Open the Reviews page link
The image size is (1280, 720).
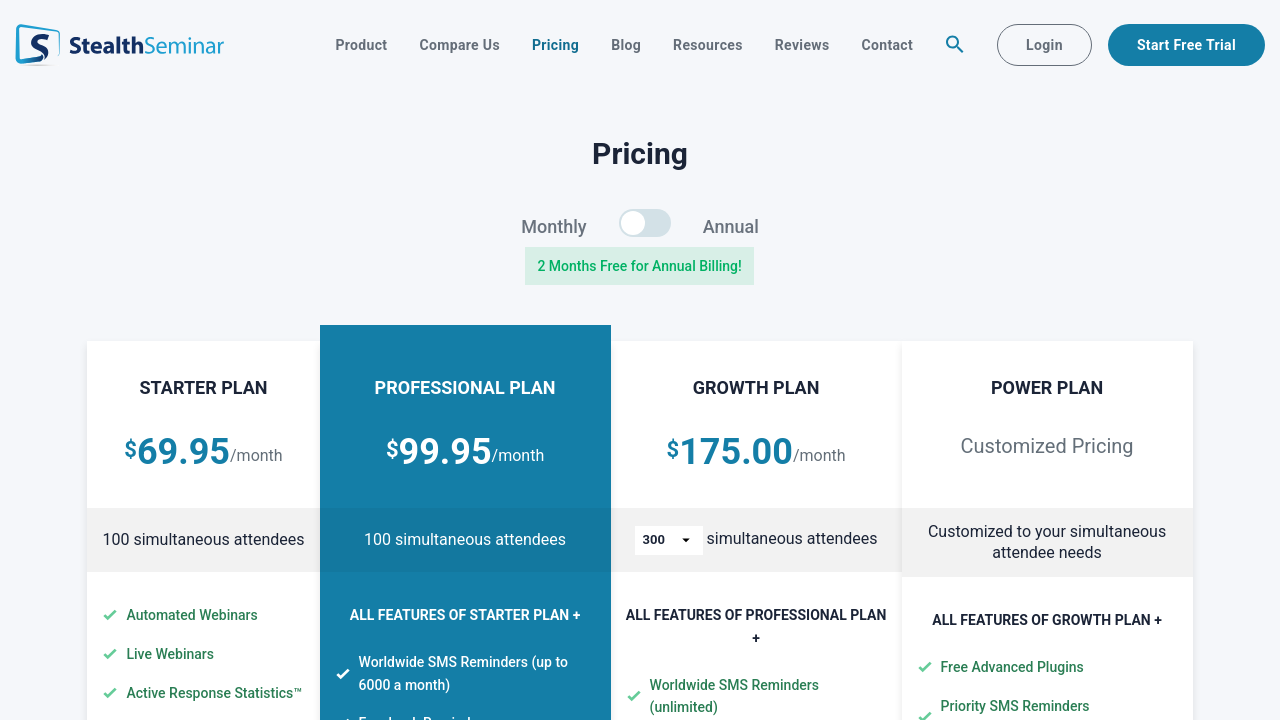[x=801, y=45]
